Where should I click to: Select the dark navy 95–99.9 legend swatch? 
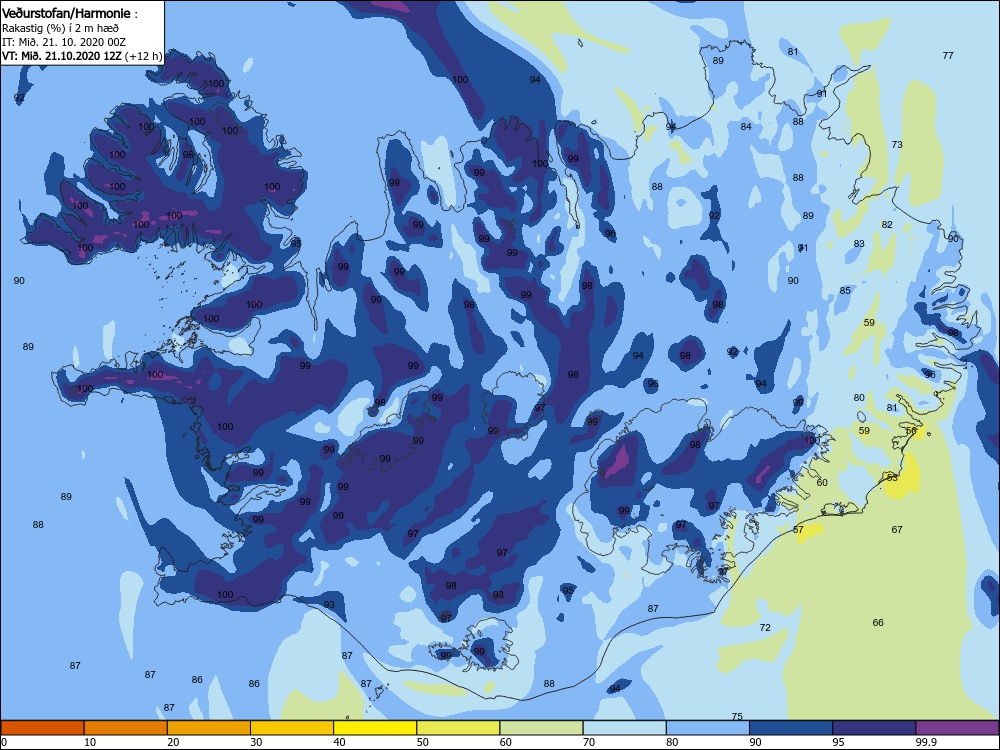874,728
